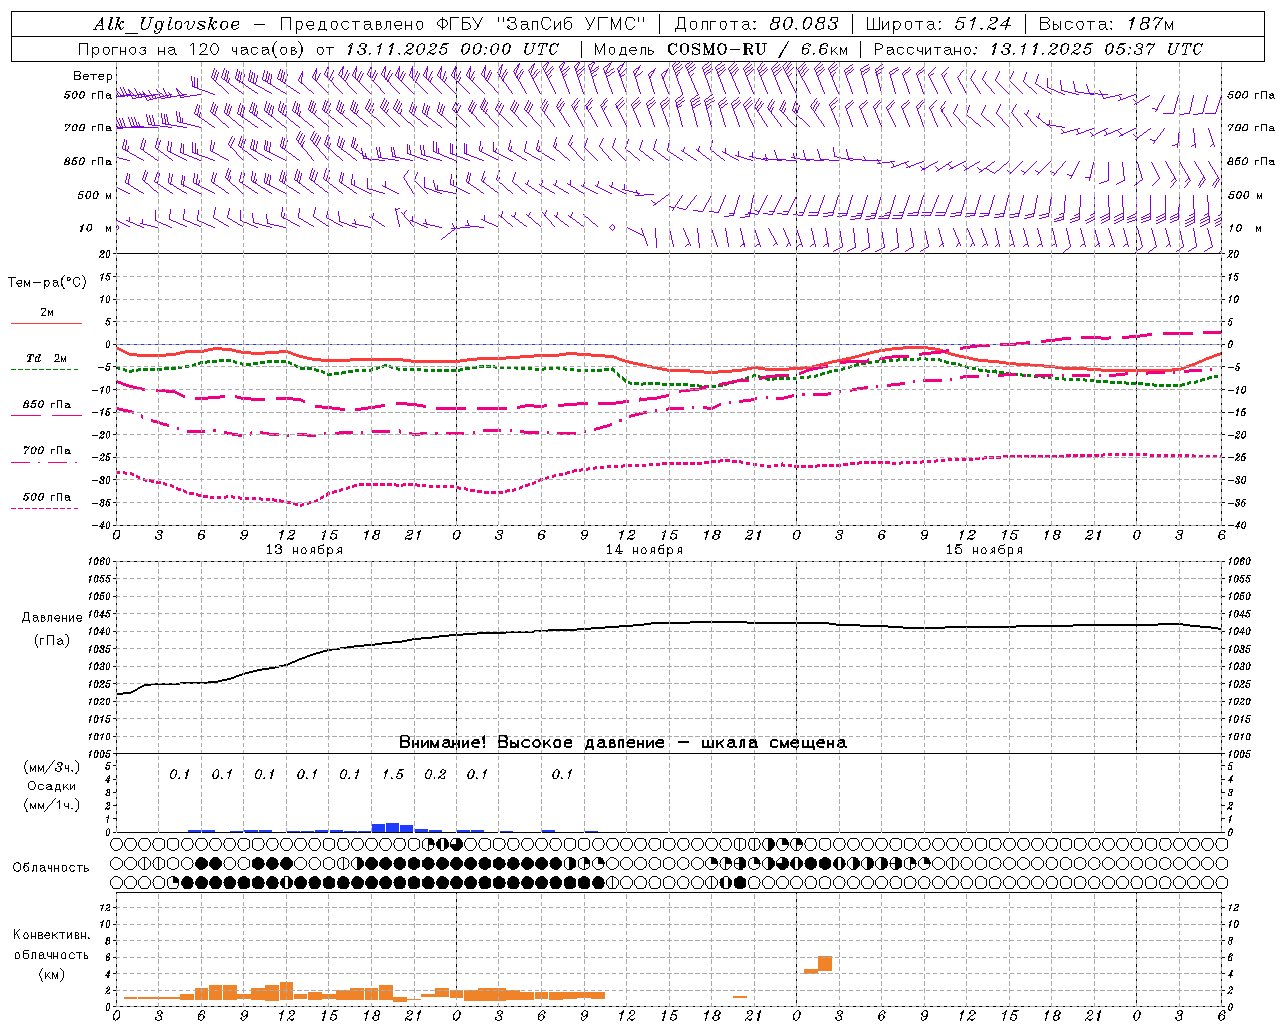1280x1024 pixels.
Task: Click the Td 2м dew point legend entry
Action: 46,358
